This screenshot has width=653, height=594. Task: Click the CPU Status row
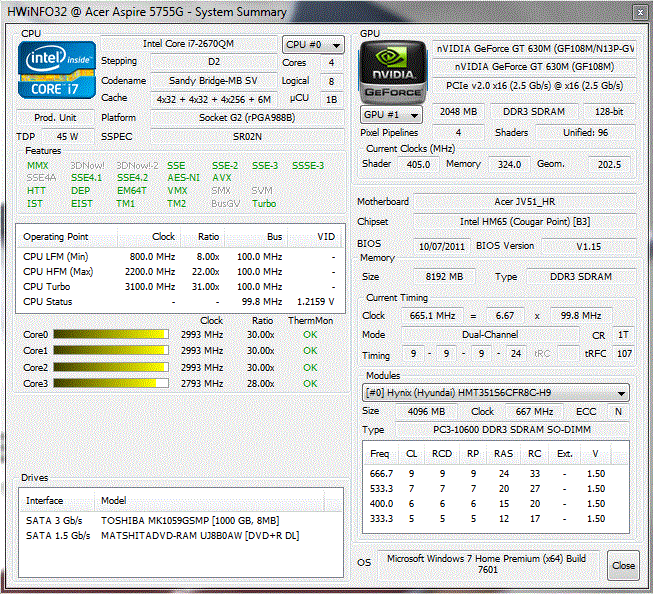click(180, 302)
